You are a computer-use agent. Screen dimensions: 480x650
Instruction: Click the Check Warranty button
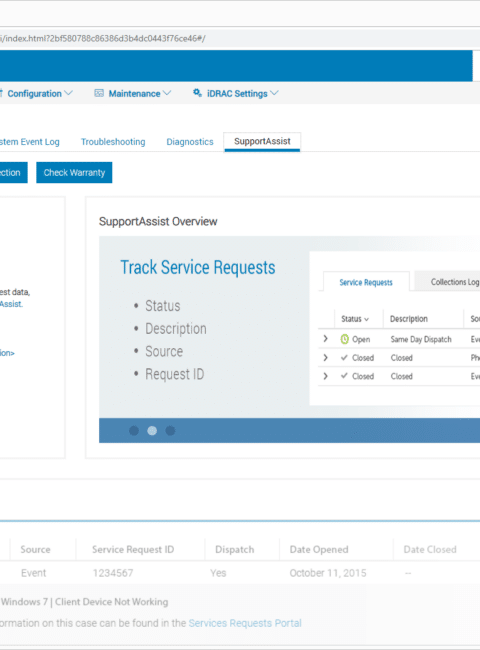tap(74, 172)
